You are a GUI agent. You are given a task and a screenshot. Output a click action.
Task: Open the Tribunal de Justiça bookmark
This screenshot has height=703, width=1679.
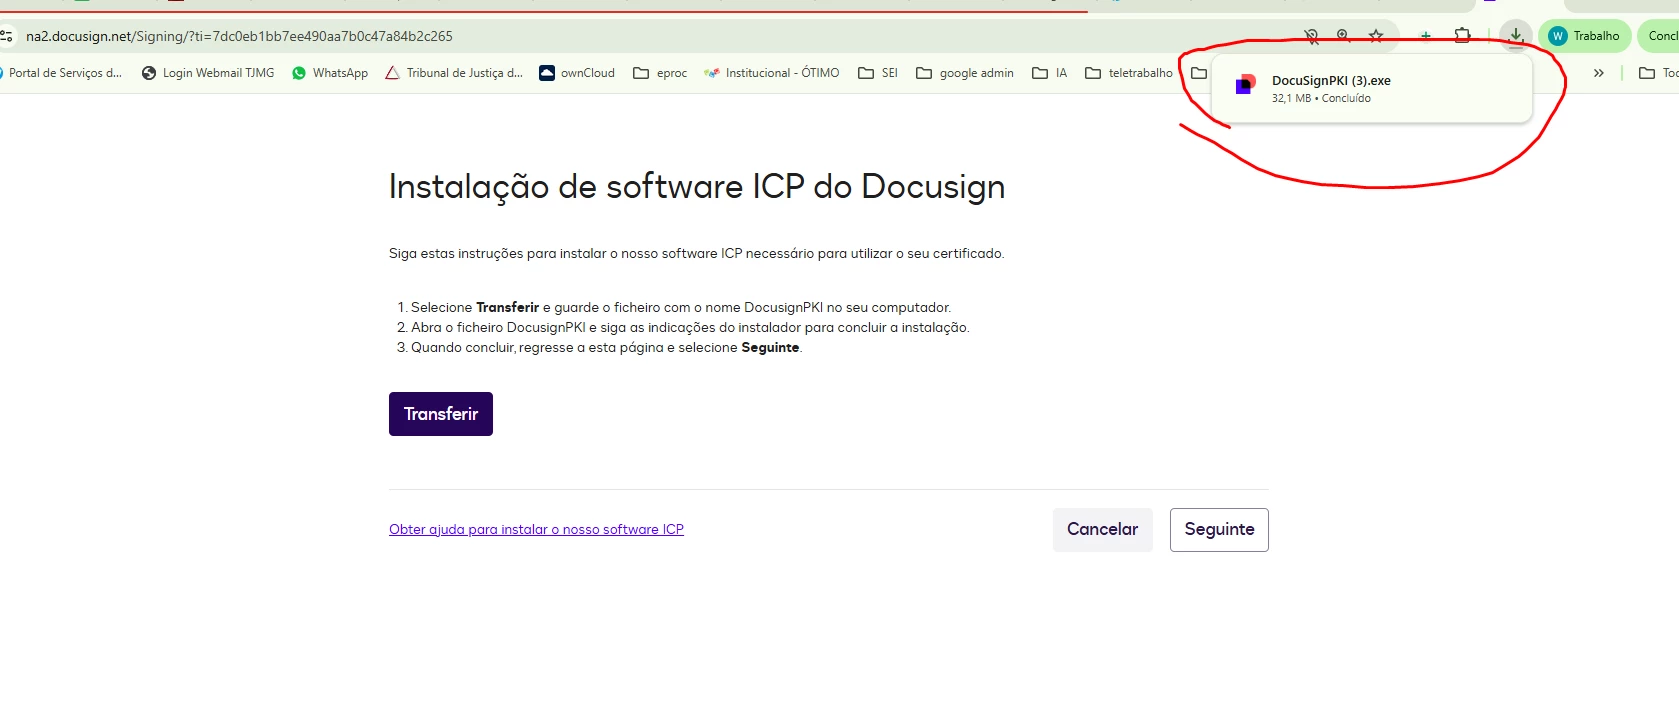(454, 73)
